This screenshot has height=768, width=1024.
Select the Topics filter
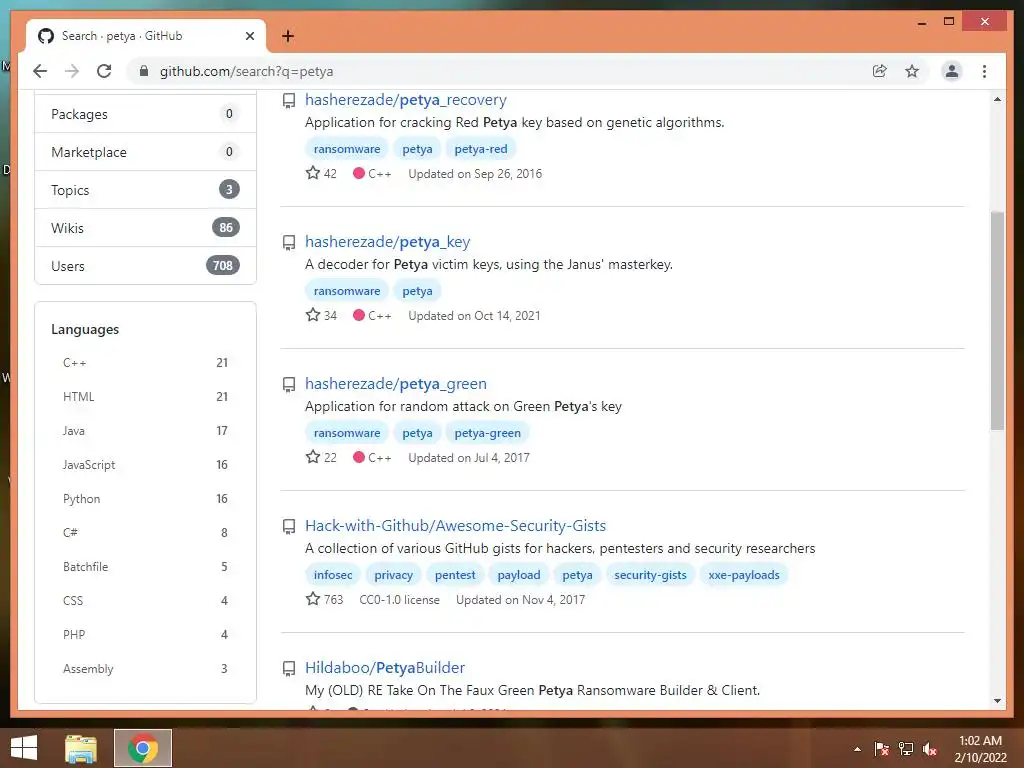click(x=145, y=190)
